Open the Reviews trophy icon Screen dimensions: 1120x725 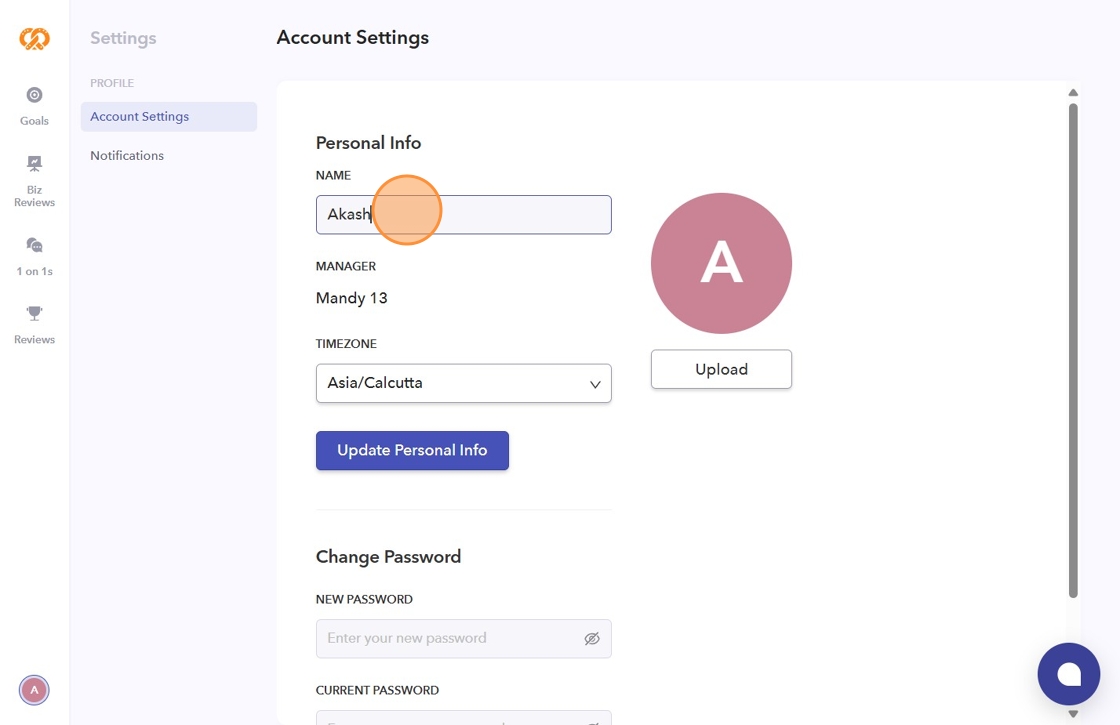(x=34, y=314)
